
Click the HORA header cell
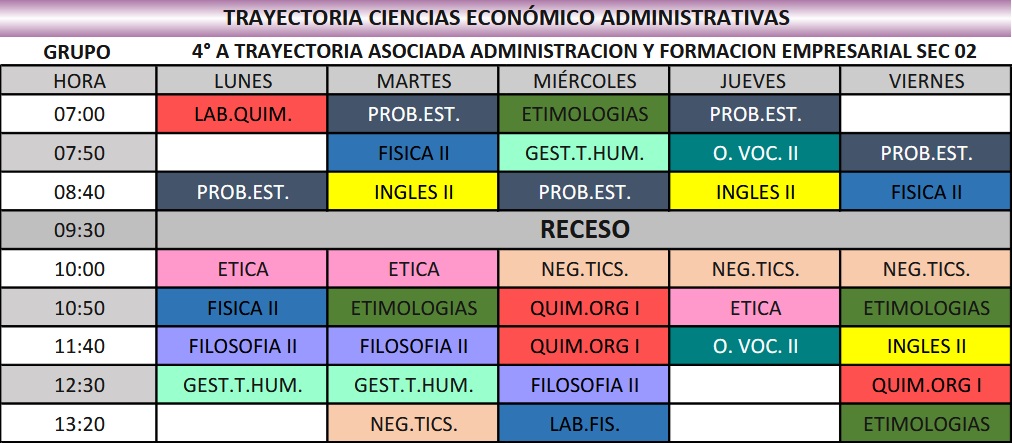[x=79, y=81]
